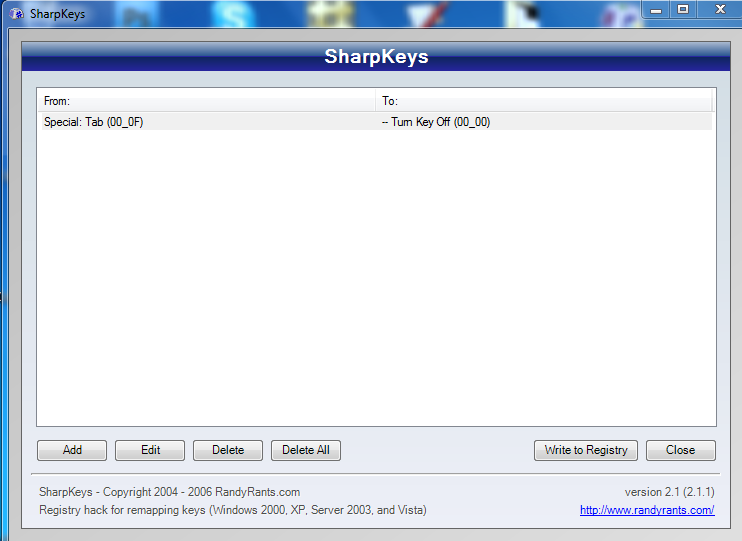Click the version 2.1 (2.1.1) label

pyautogui.click(x=669, y=492)
